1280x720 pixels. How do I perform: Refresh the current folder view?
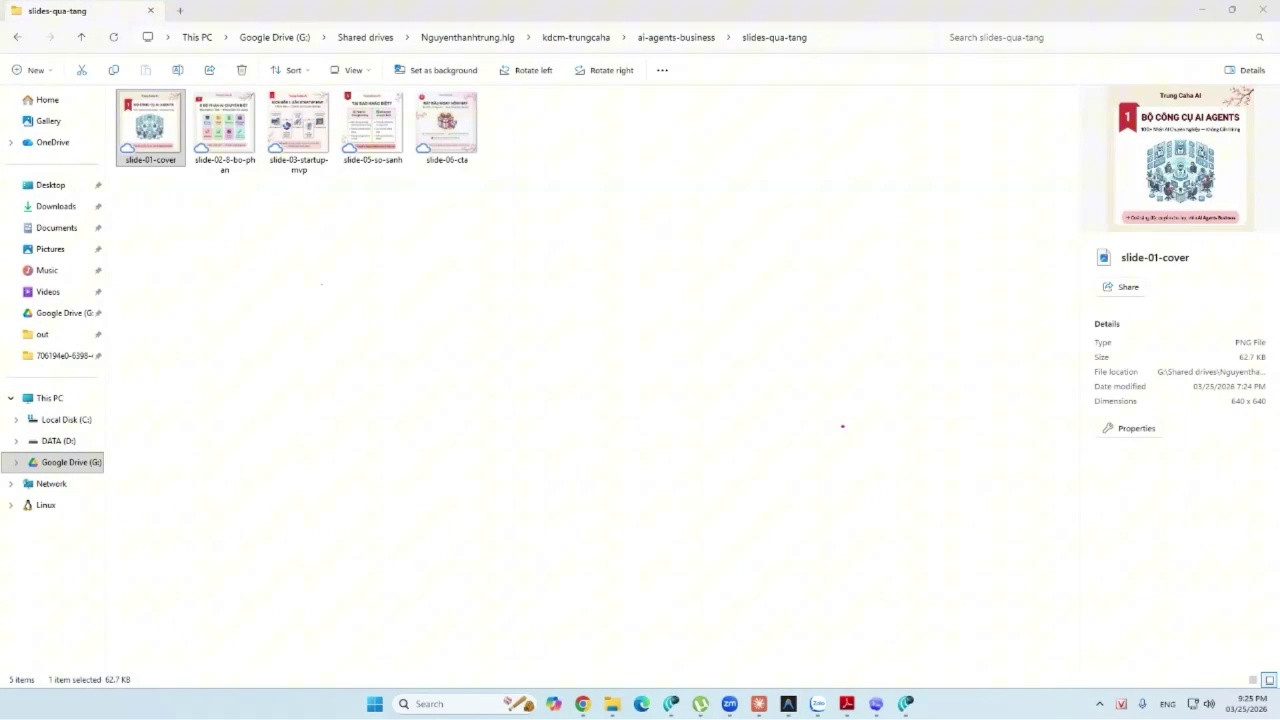click(x=113, y=37)
